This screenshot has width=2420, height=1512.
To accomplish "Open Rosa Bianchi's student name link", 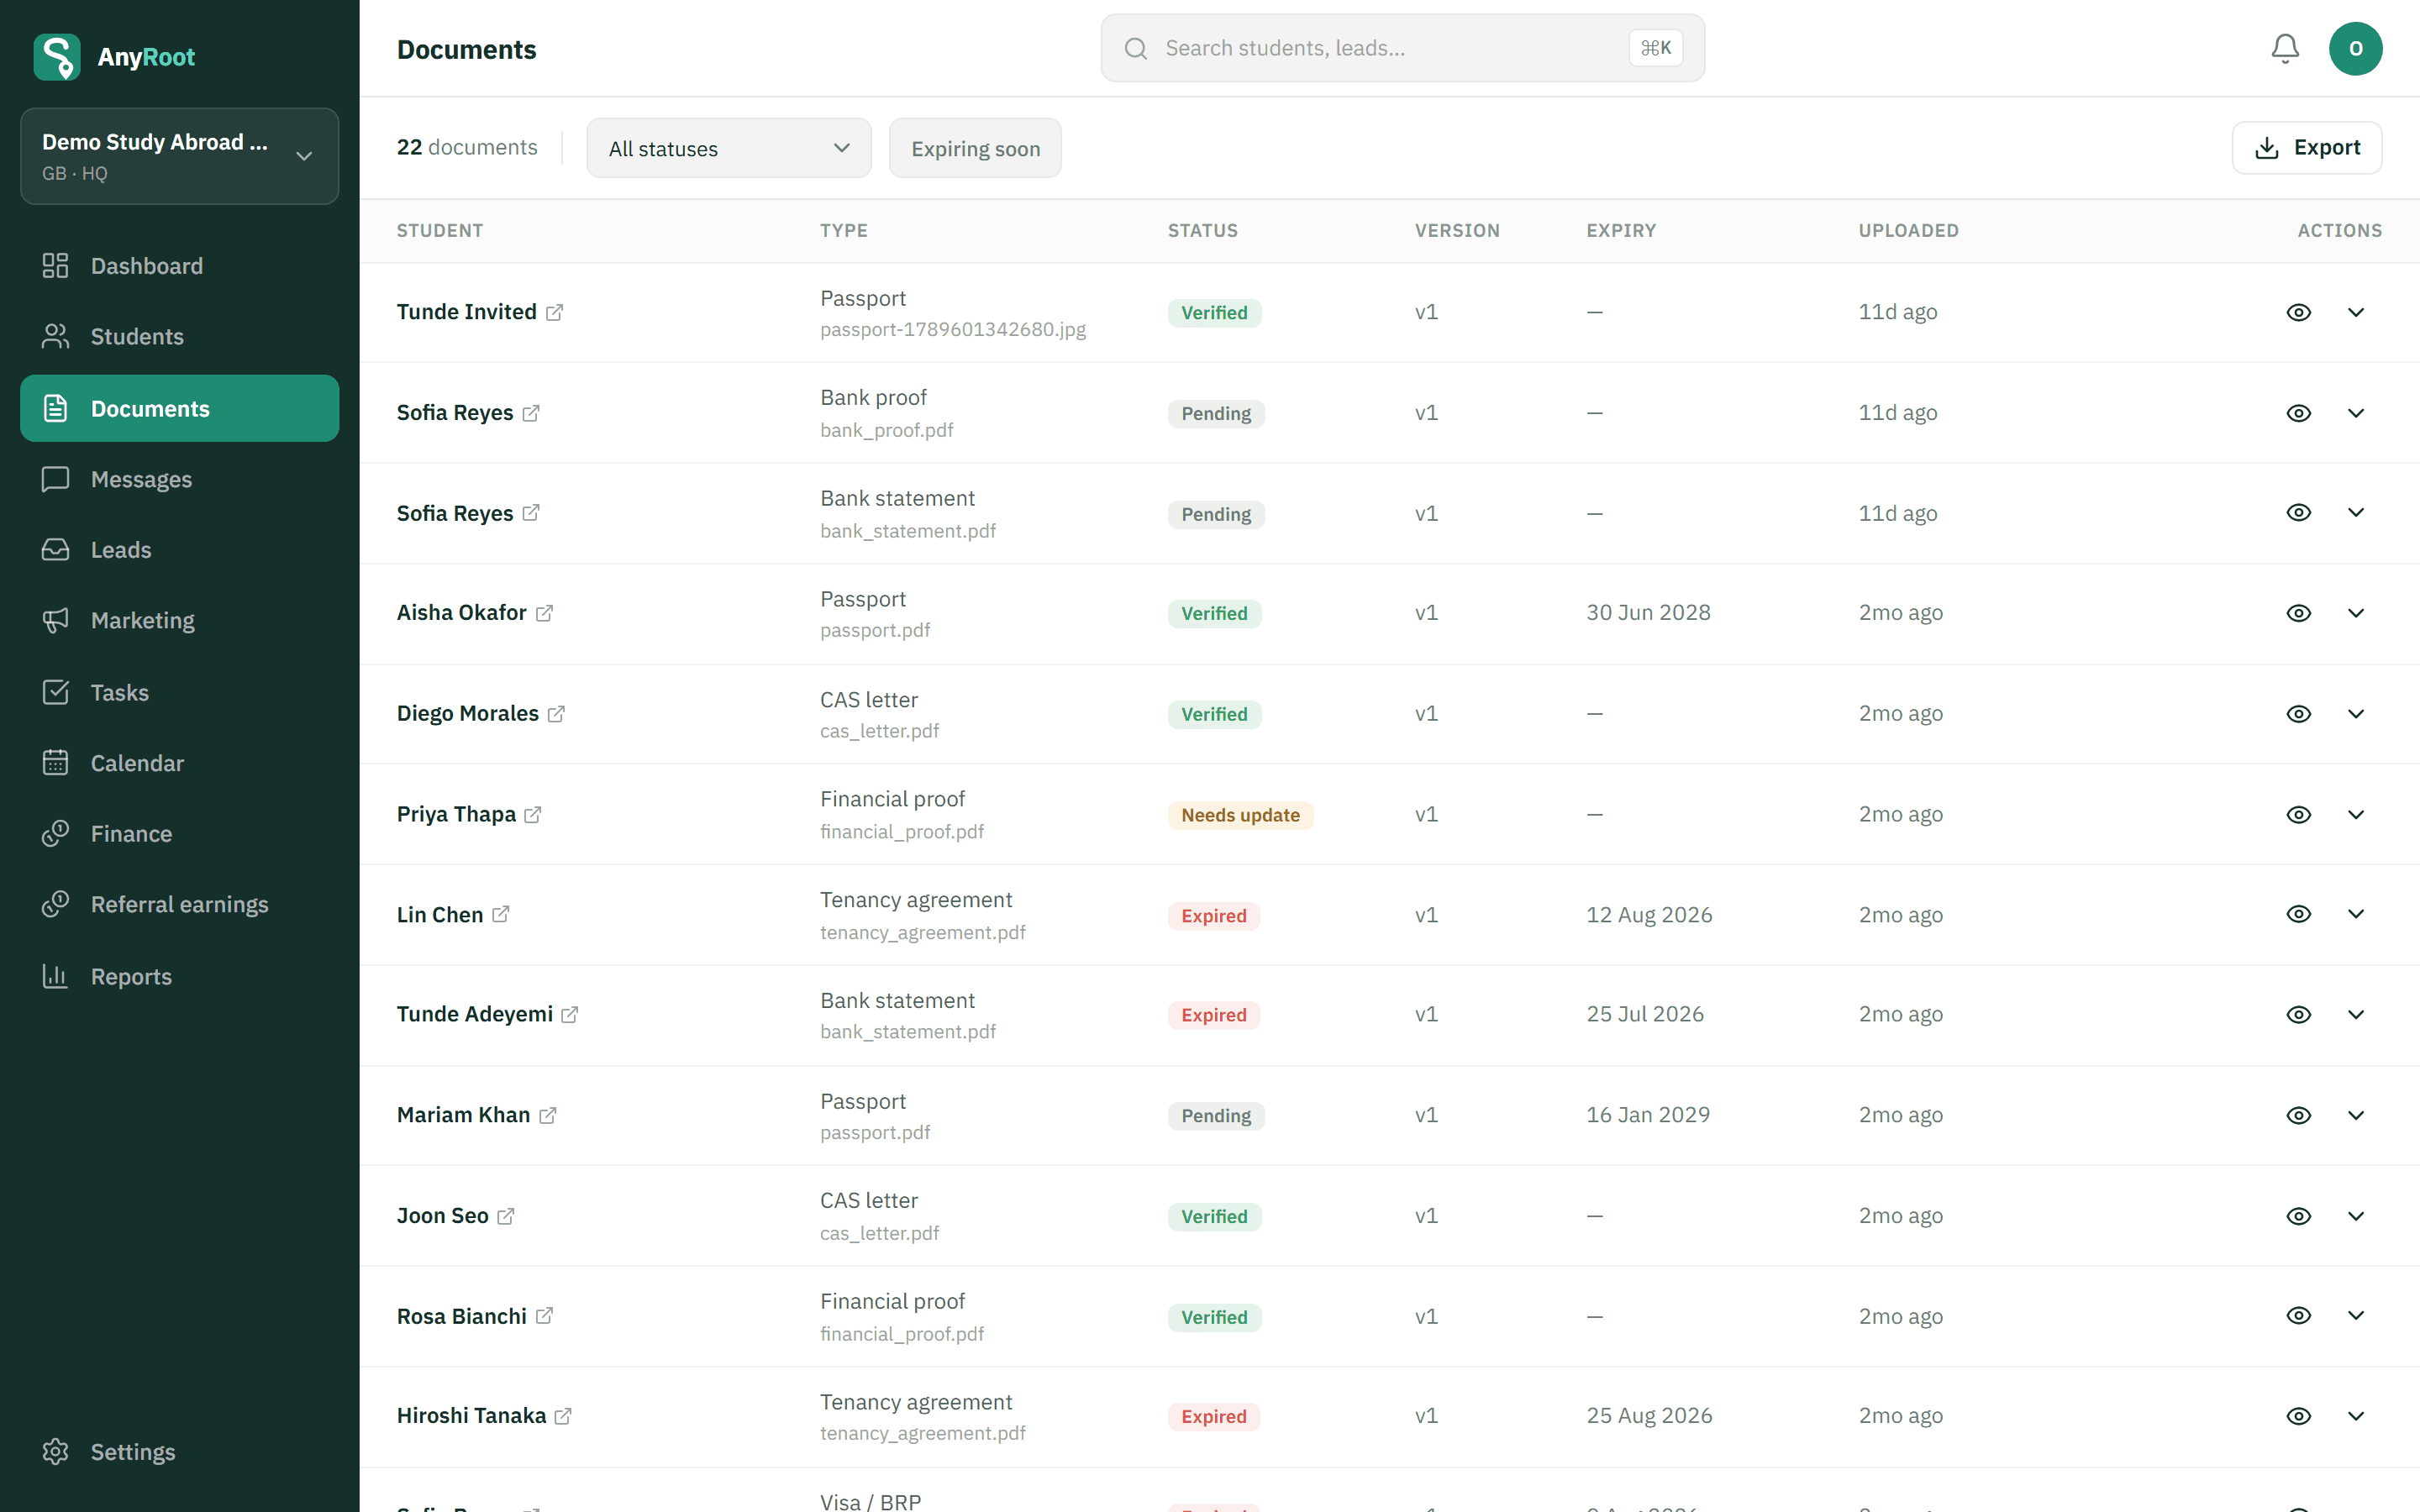I will (x=462, y=1316).
